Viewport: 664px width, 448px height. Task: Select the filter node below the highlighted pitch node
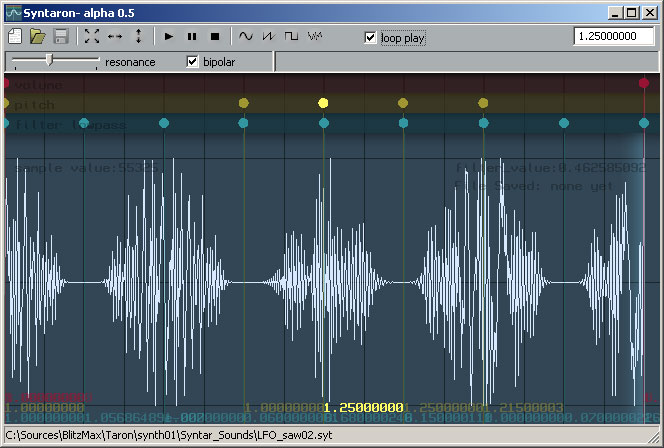click(x=324, y=123)
